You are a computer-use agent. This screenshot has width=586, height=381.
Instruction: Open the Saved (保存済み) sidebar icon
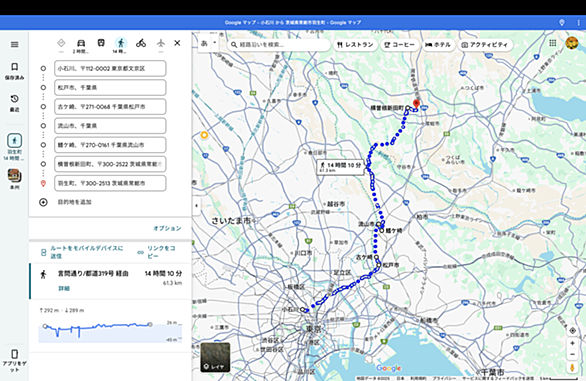click(x=15, y=71)
